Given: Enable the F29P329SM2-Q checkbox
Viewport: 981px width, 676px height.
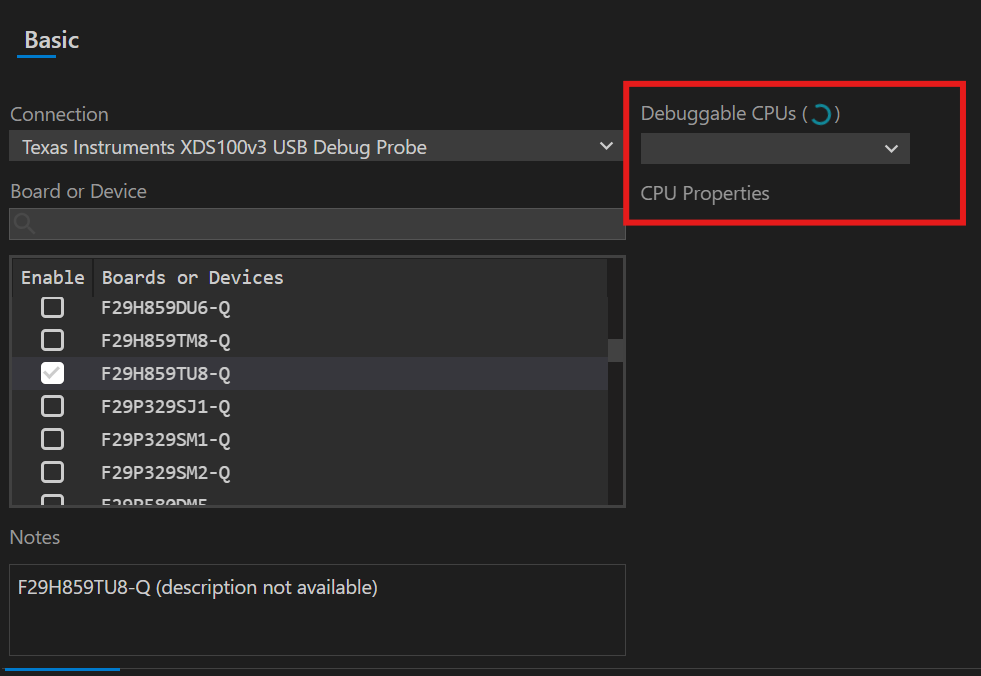Looking at the screenshot, I should point(53,472).
